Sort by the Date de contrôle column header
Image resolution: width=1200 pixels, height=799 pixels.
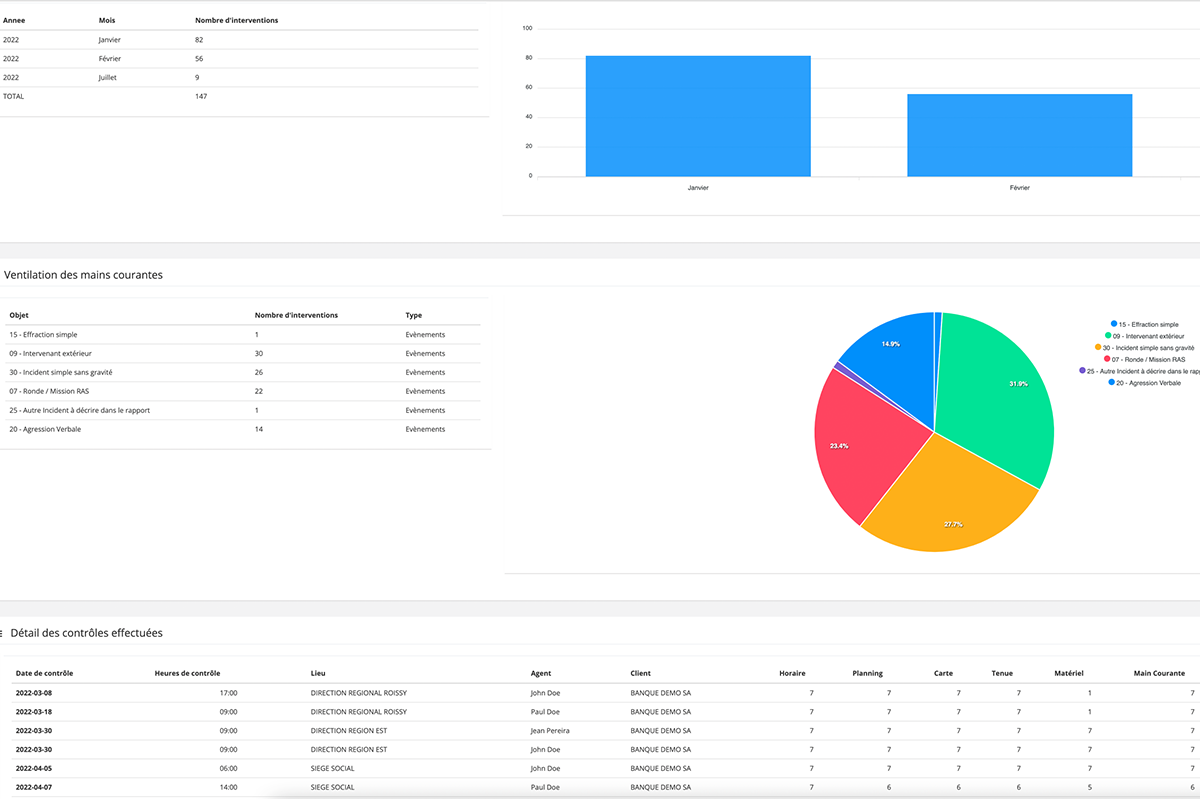[44, 673]
